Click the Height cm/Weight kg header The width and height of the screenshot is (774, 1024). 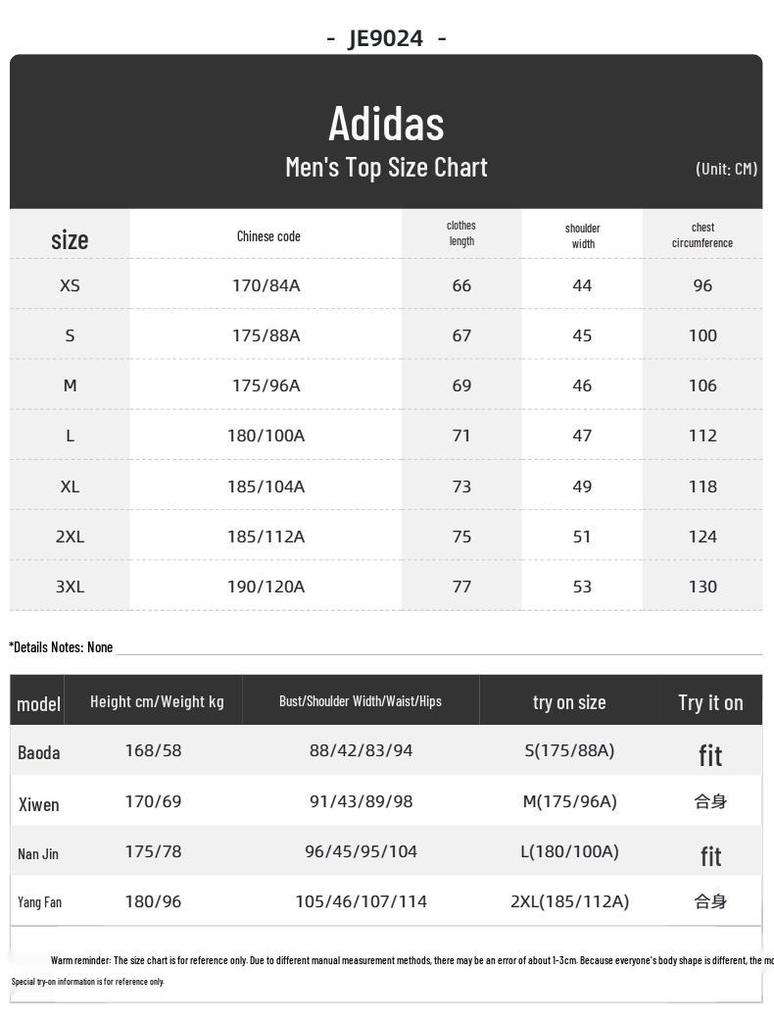coord(156,701)
